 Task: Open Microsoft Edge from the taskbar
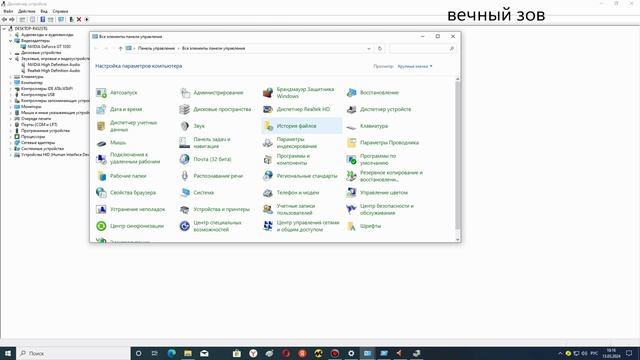coord(171,353)
